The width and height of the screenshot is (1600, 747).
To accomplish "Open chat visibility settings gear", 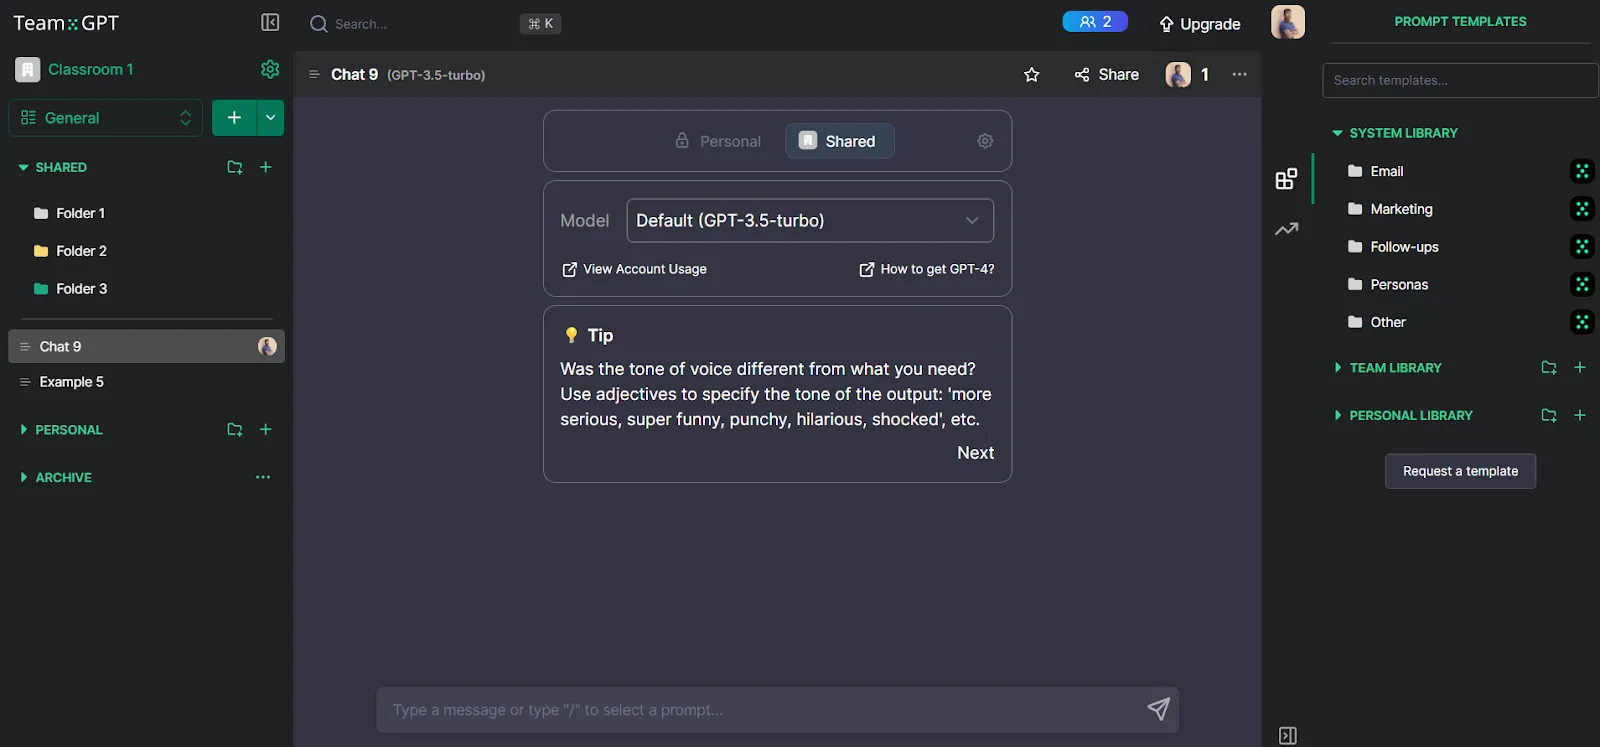I will 985,141.
